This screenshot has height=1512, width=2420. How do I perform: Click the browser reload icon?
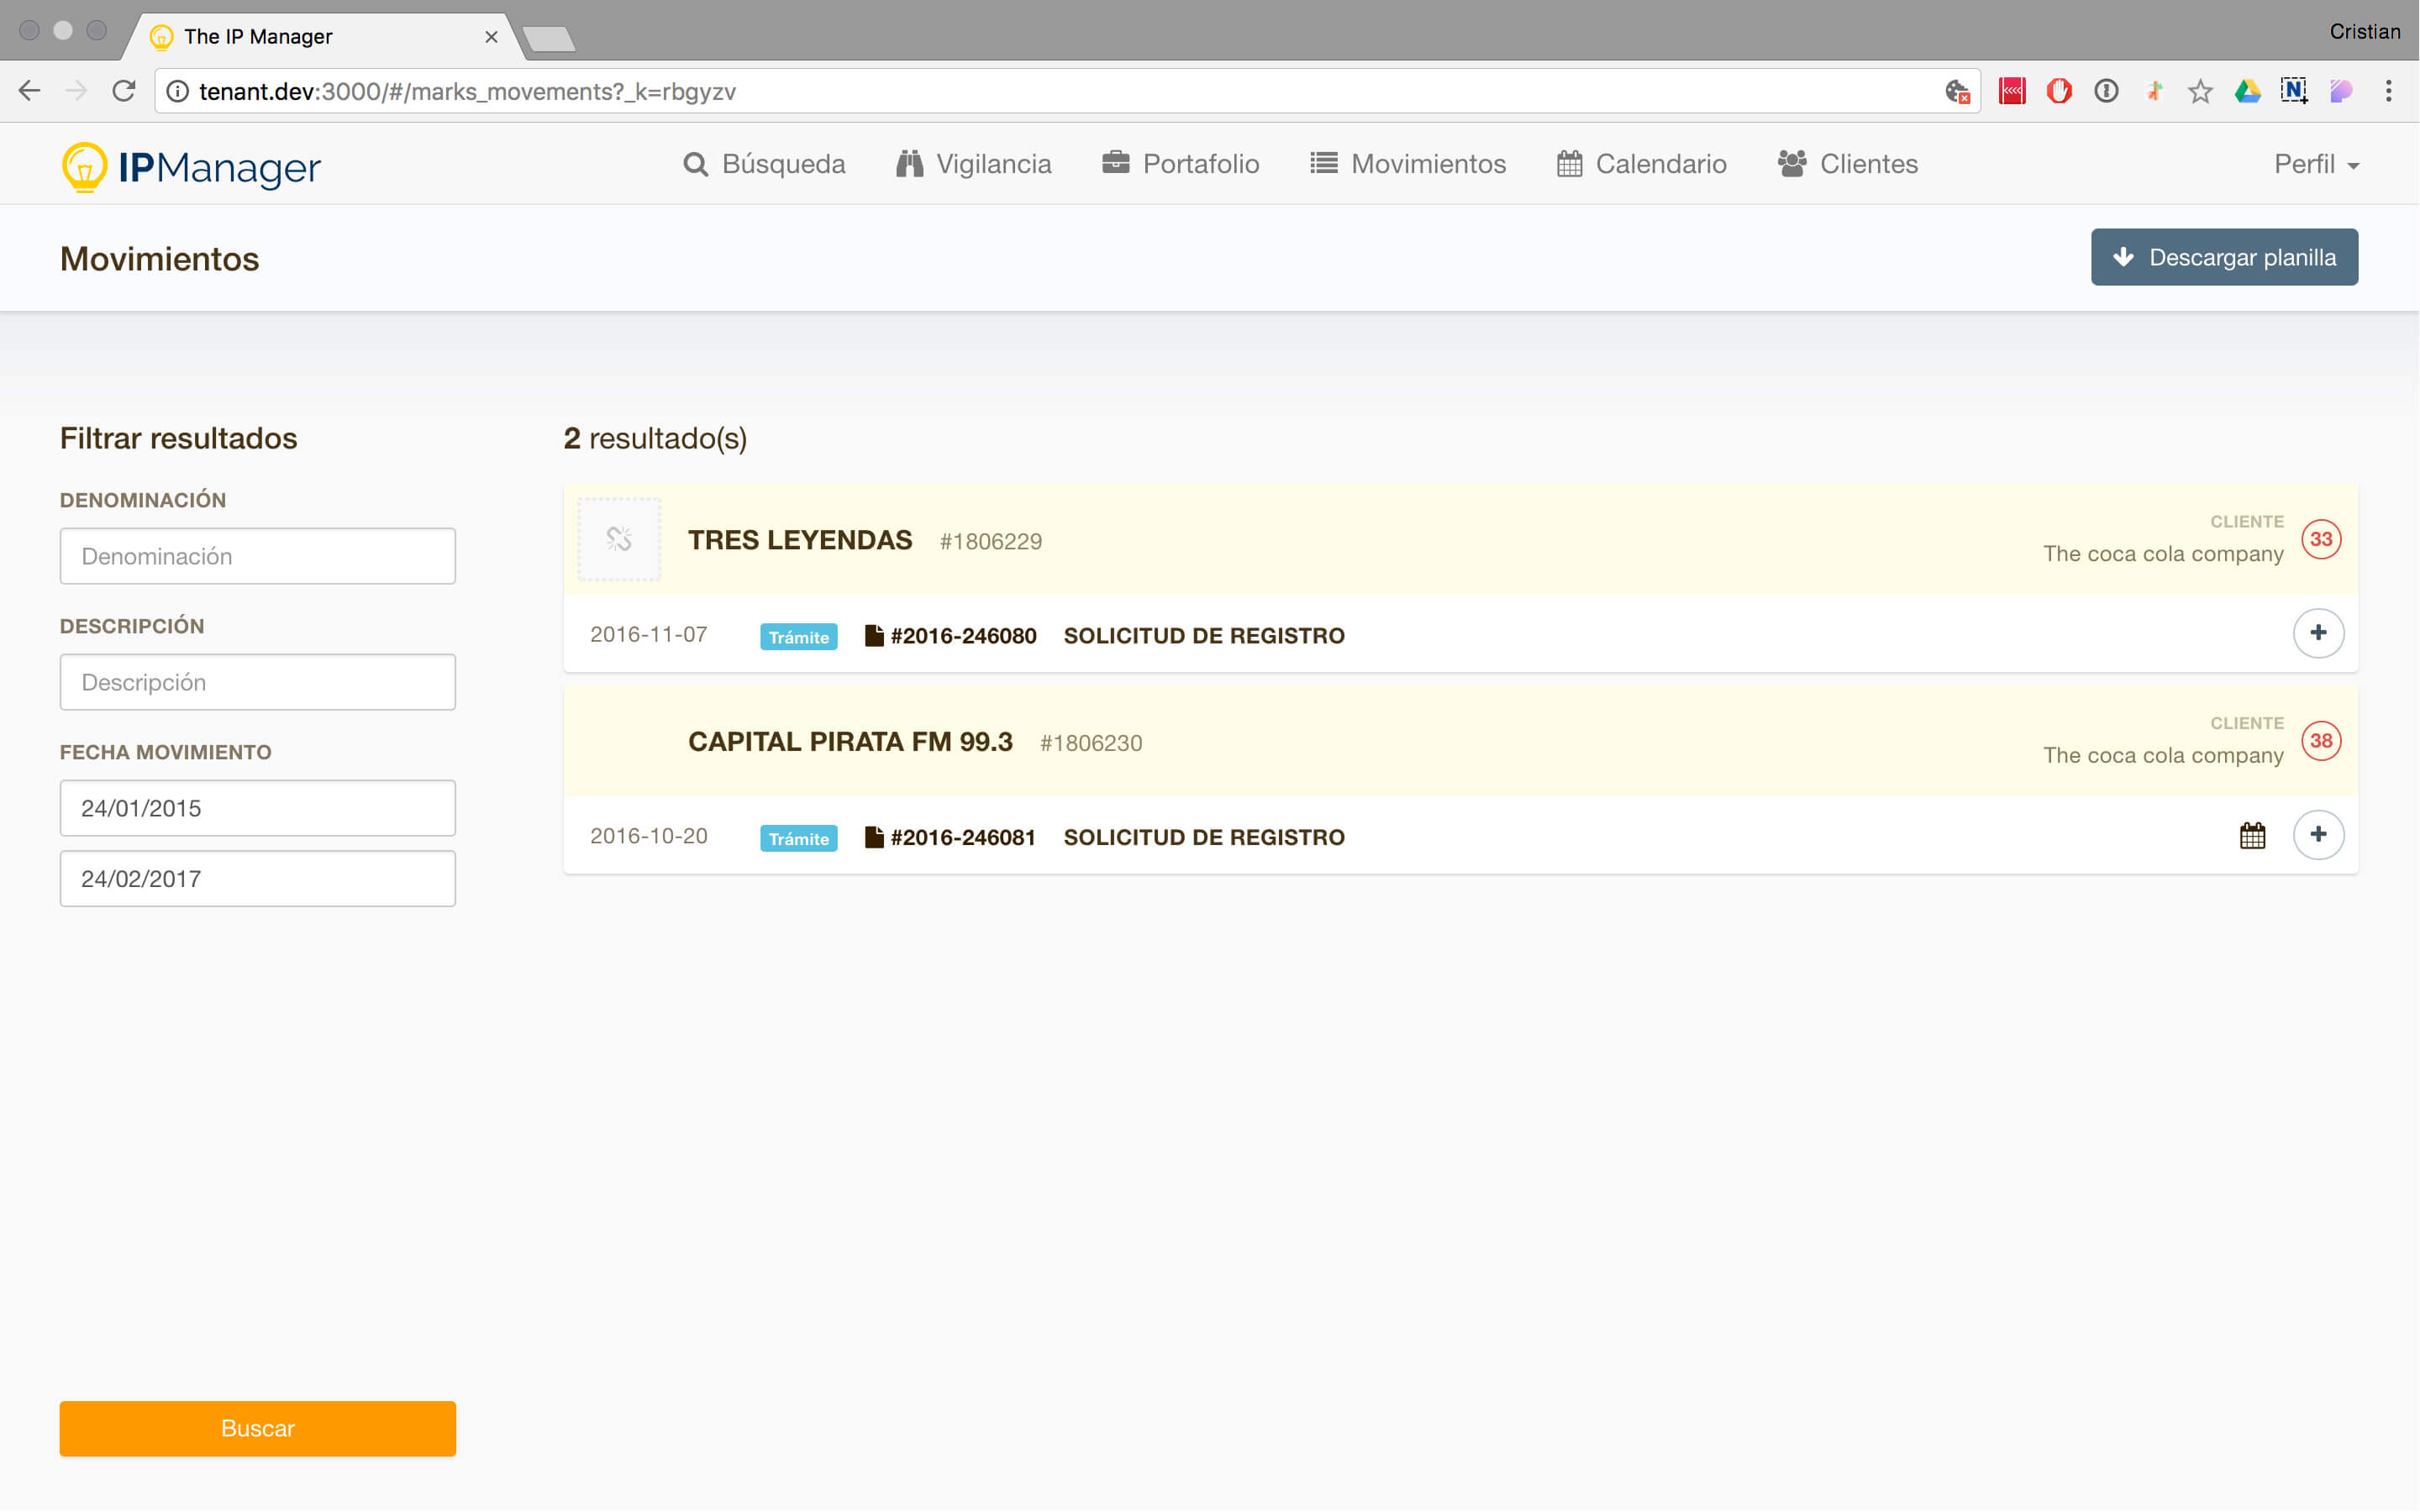pyautogui.click(x=123, y=91)
